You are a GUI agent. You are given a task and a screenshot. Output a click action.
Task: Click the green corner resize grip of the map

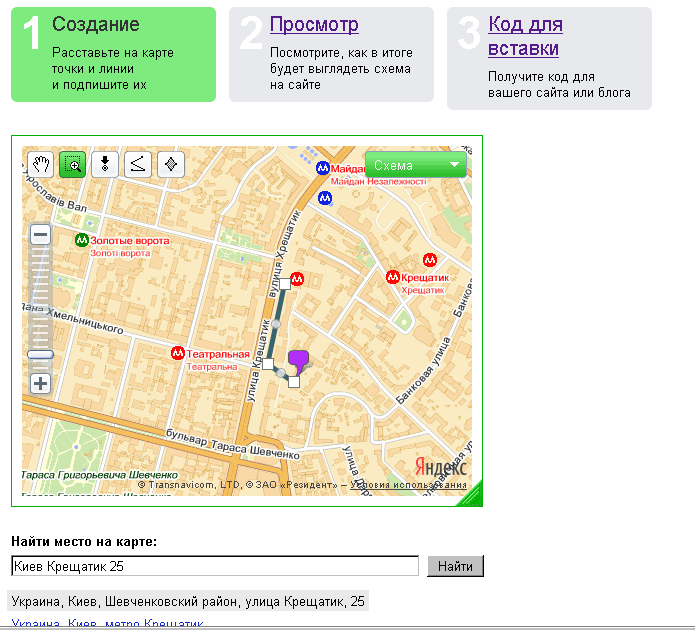[x=471, y=494]
